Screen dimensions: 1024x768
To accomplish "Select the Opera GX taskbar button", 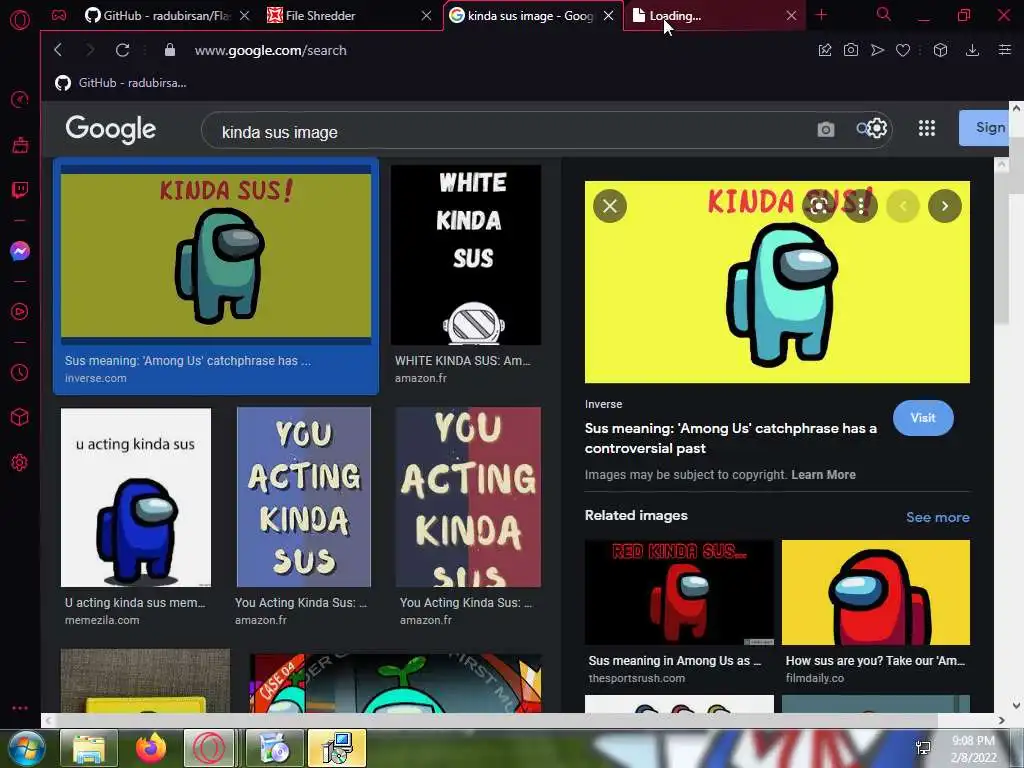I will [209, 748].
